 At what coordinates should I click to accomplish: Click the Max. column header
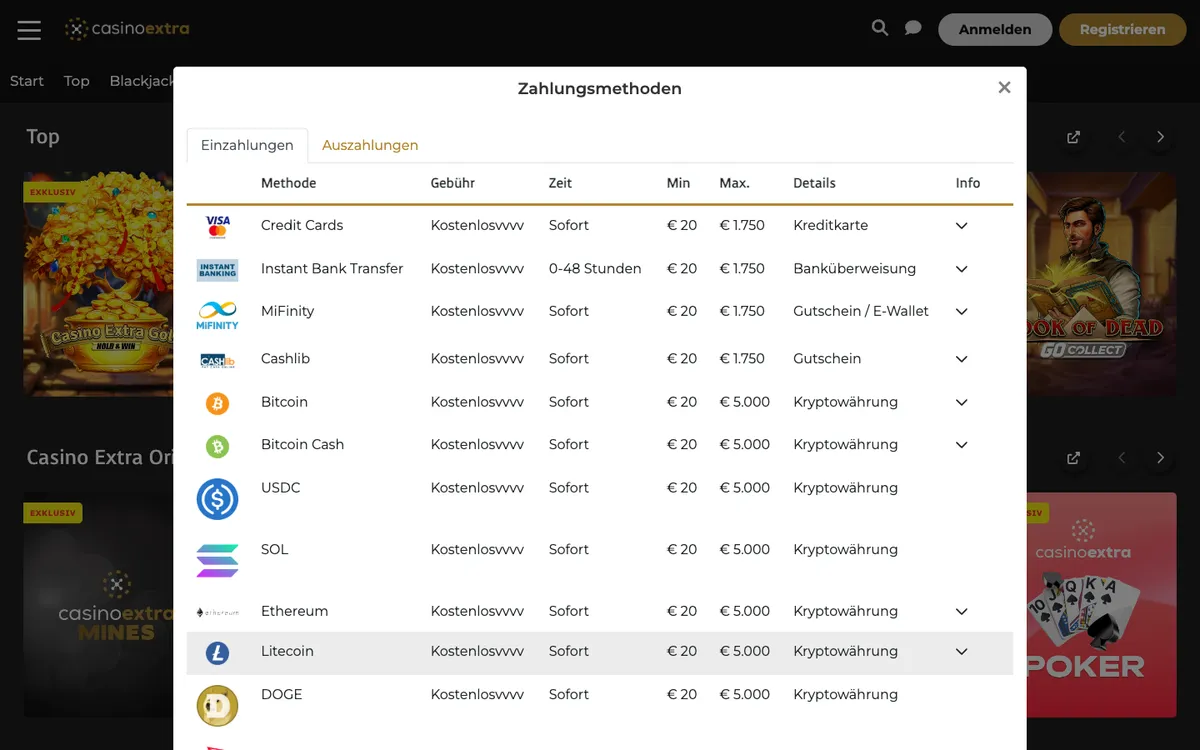(735, 183)
